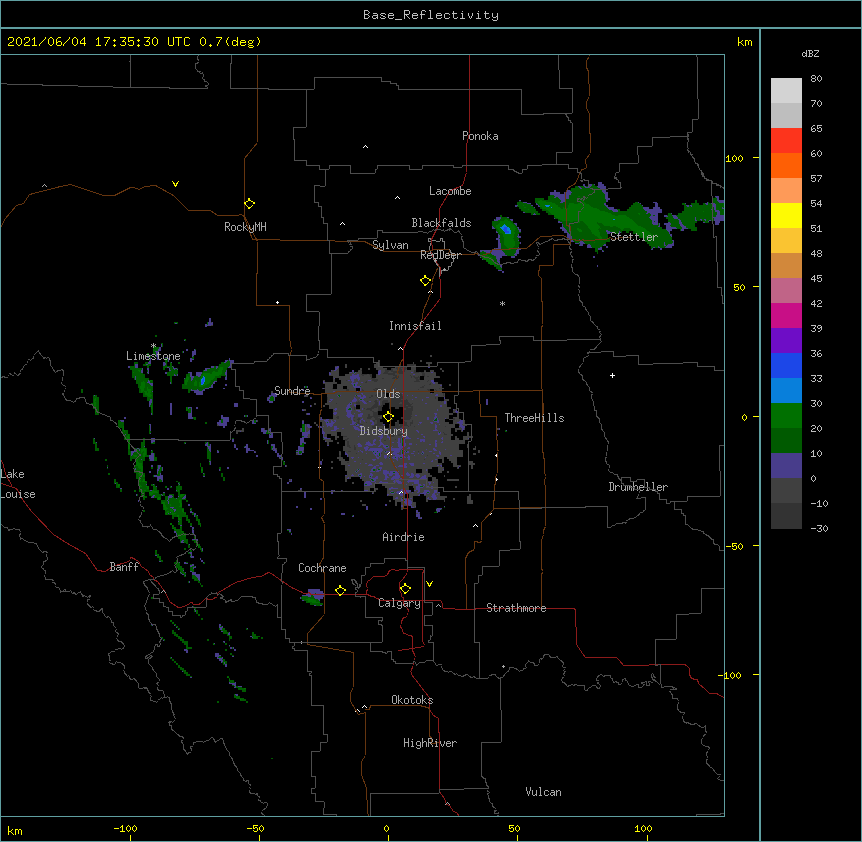Click the asterisk marker east of Innisfail
Image resolution: width=862 pixels, height=842 pixels.
pyautogui.click(x=502, y=304)
